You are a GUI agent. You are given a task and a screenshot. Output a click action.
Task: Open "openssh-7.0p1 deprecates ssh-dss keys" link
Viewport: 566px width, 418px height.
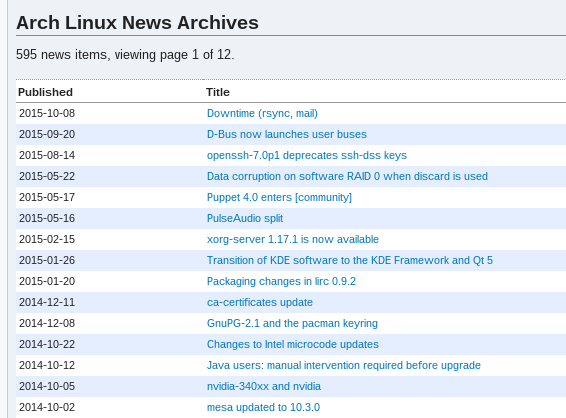(x=306, y=155)
